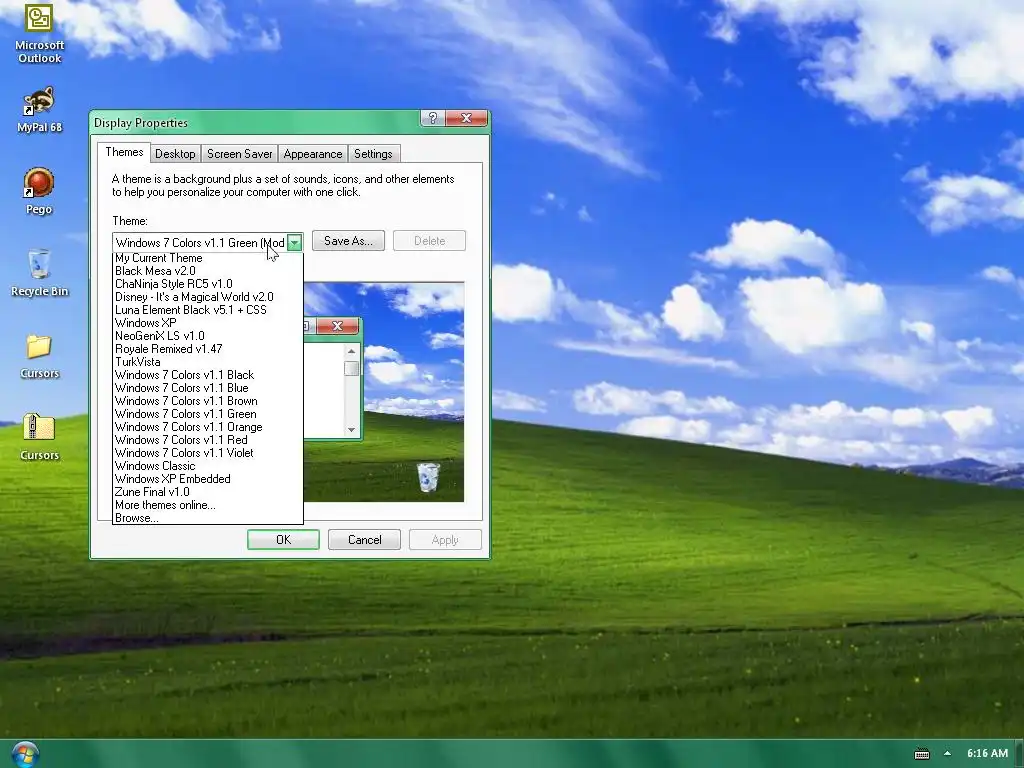Choose NeoGeniX LS v1.0 theme
The height and width of the screenshot is (768, 1024).
[208, 336]
